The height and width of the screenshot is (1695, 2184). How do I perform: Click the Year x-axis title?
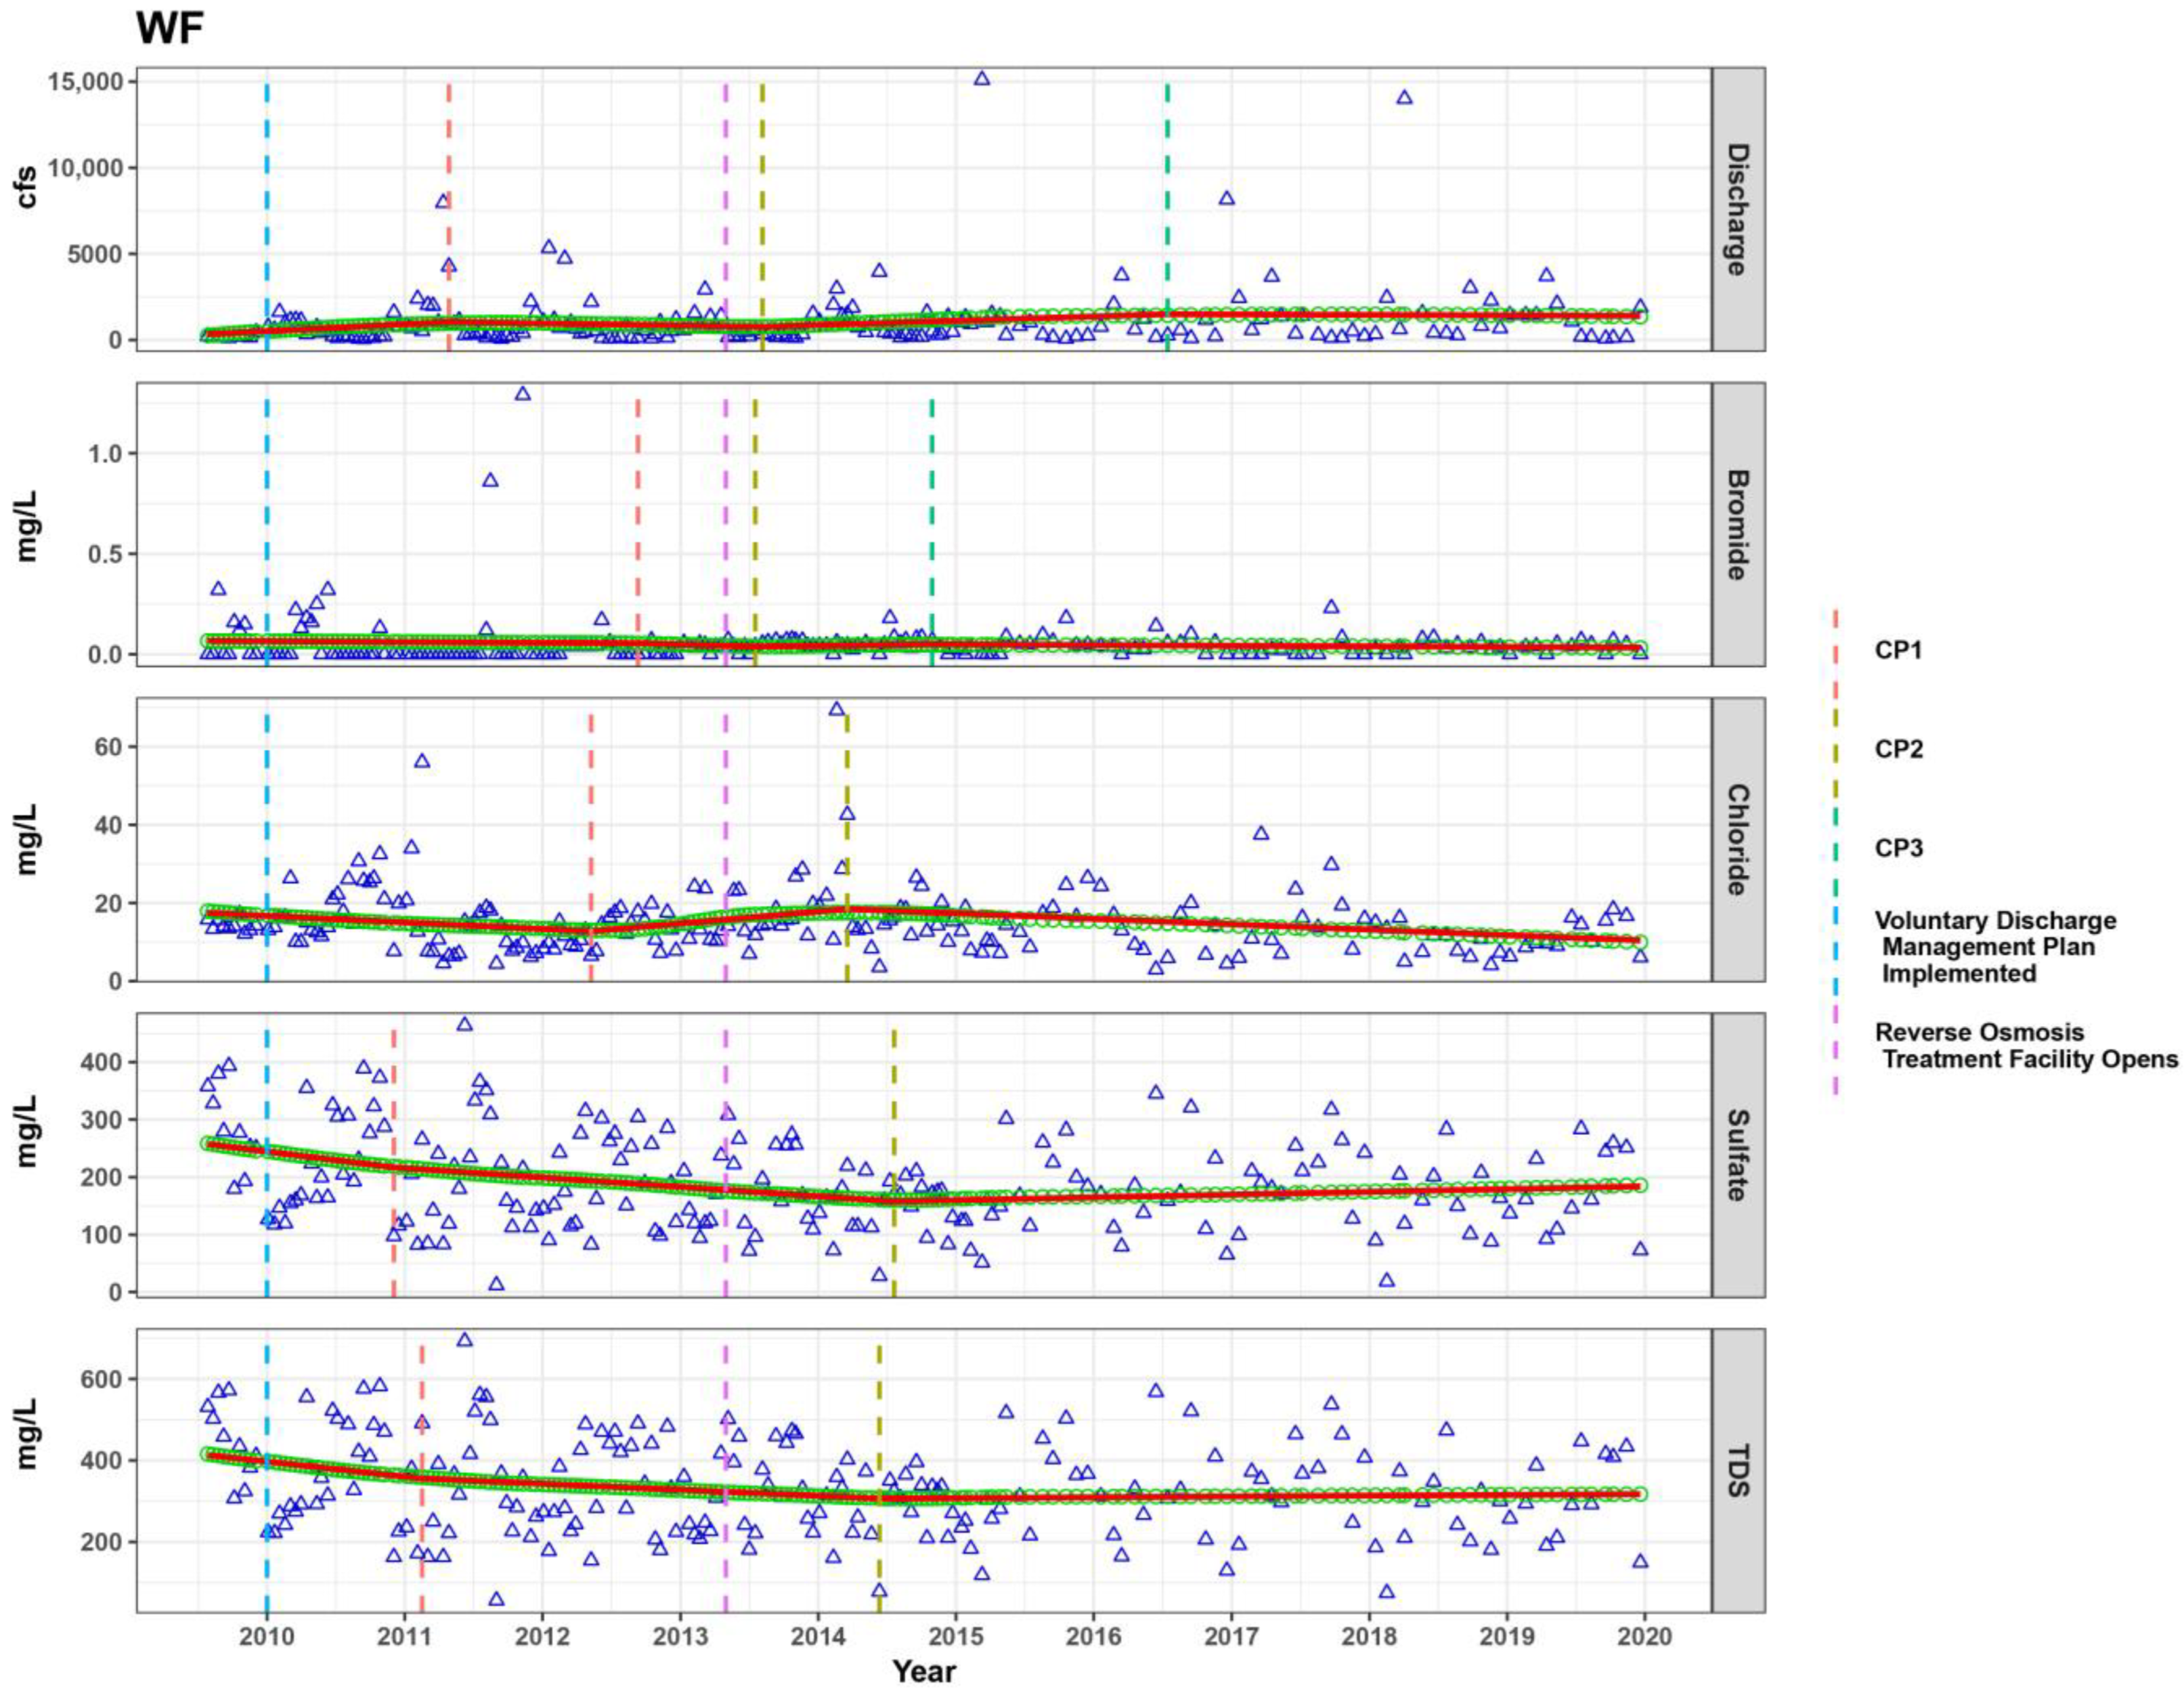coord(924,1671)
